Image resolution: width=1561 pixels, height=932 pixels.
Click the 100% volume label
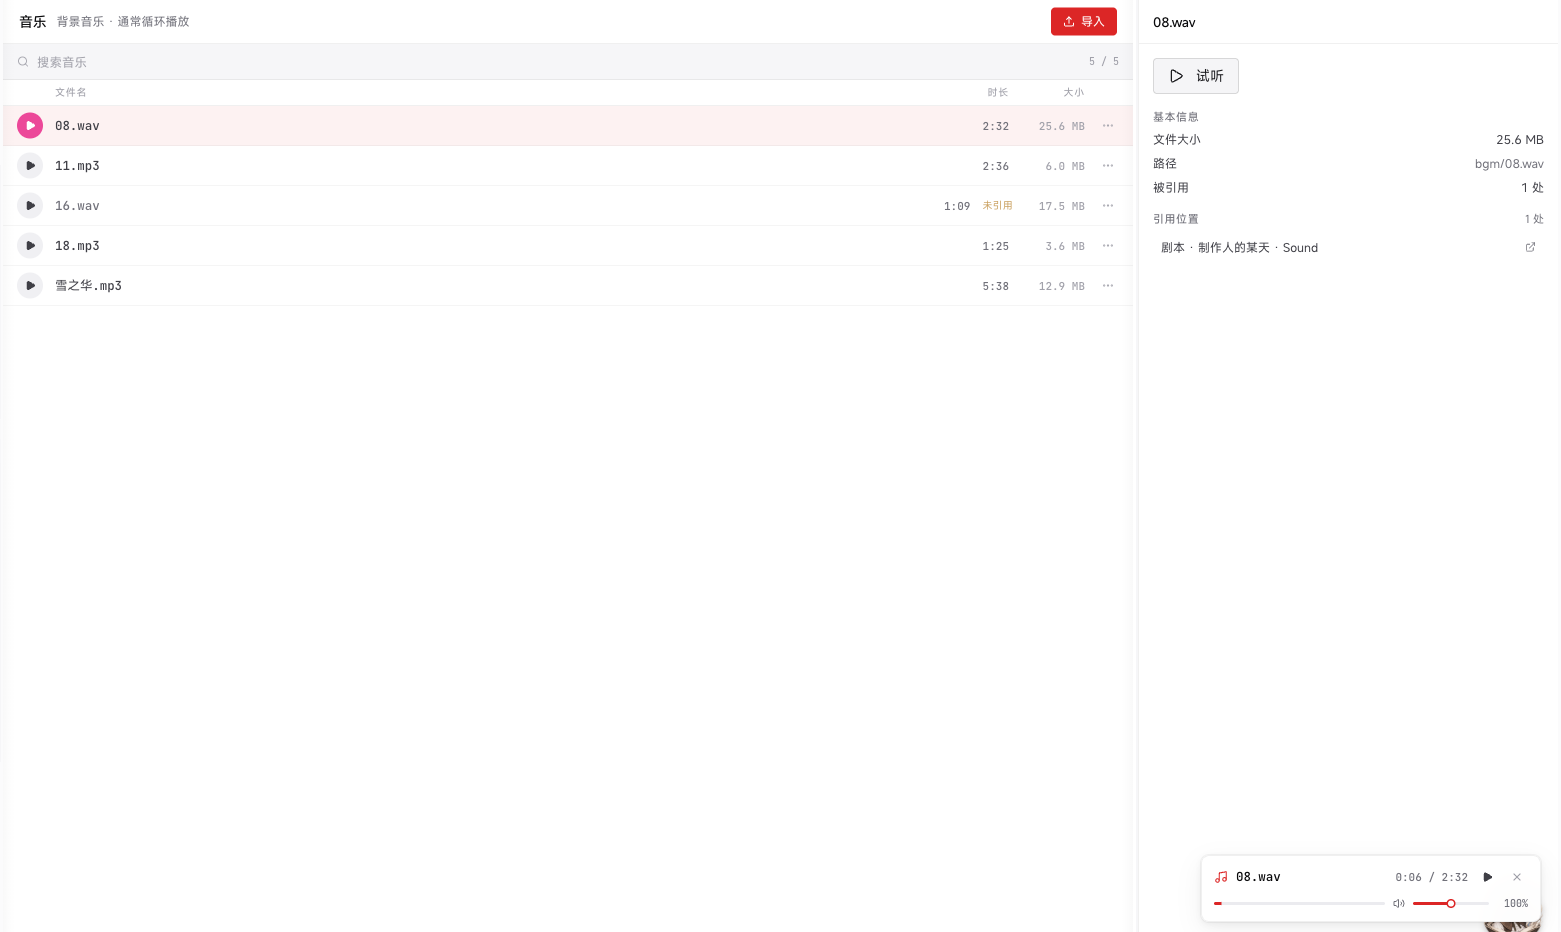1516,903
